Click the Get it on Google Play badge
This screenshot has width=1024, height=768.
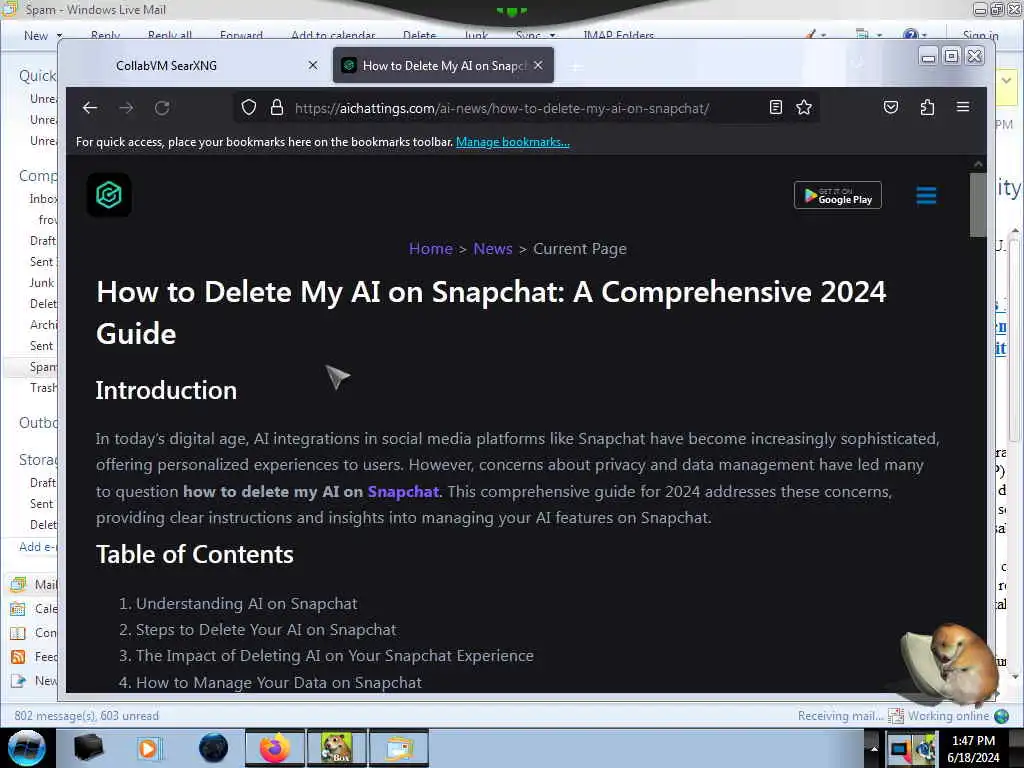click(837, 195)
